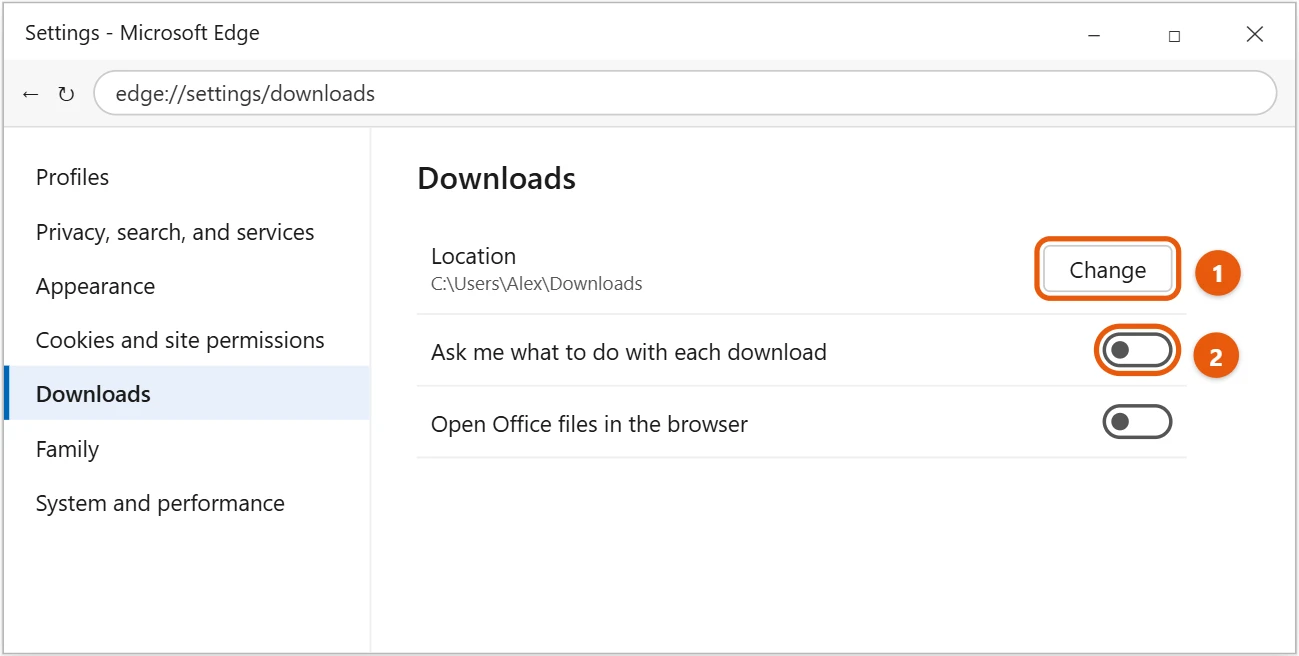The height and width of the screenshot is (656, 1299).
Task: Open the Profiles settings section
Action: point(187,177)
